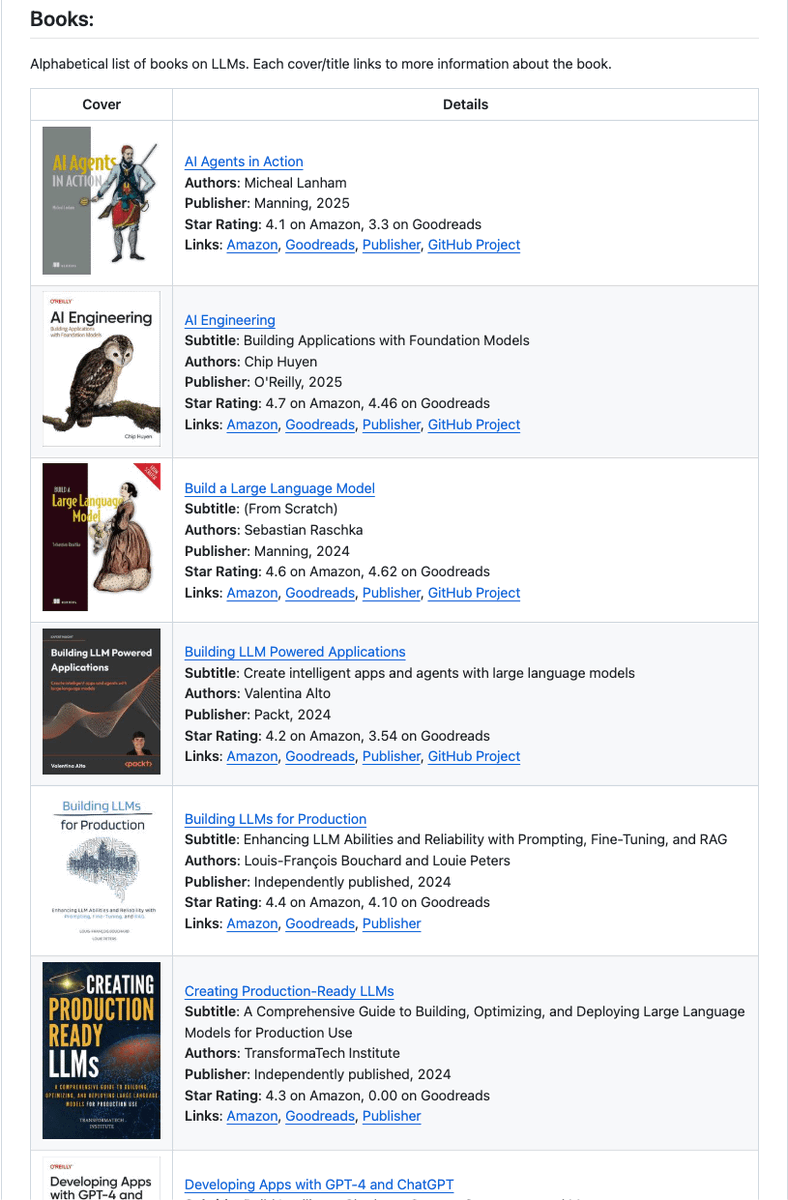Open the Amazon link for AI Agents in Action
The image size is (788, 1200).
(x=252, y=244)
